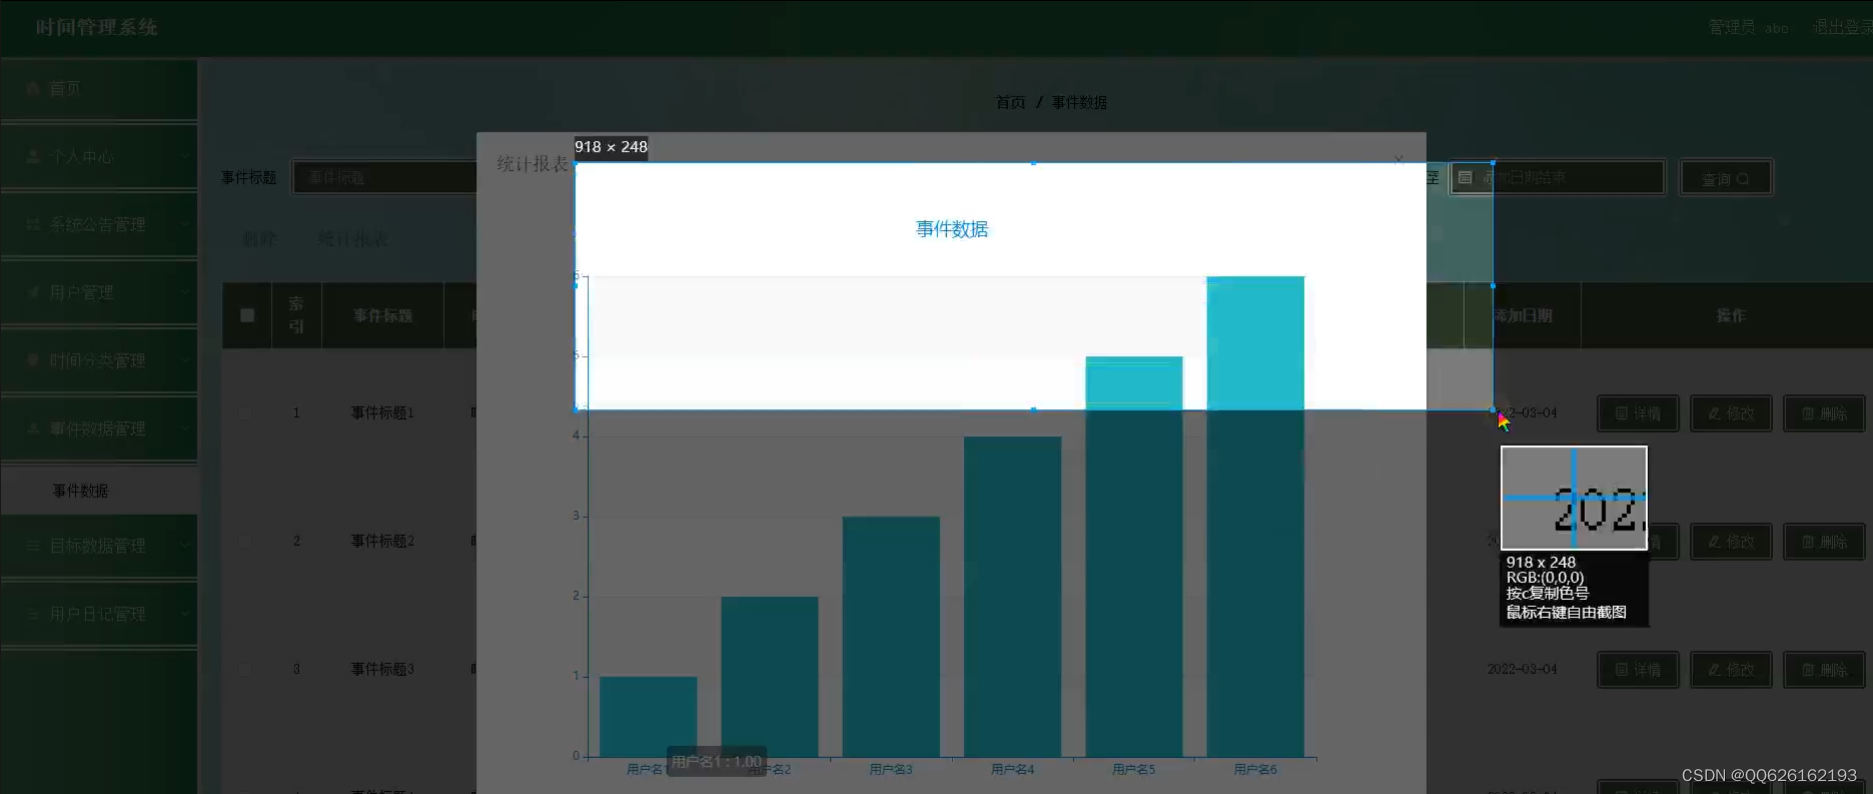This screenshot has height=794, width=1873.
Task: Click the 用户名2 bar in the chart
Action: pyautogui.click(x=770, y=676)
